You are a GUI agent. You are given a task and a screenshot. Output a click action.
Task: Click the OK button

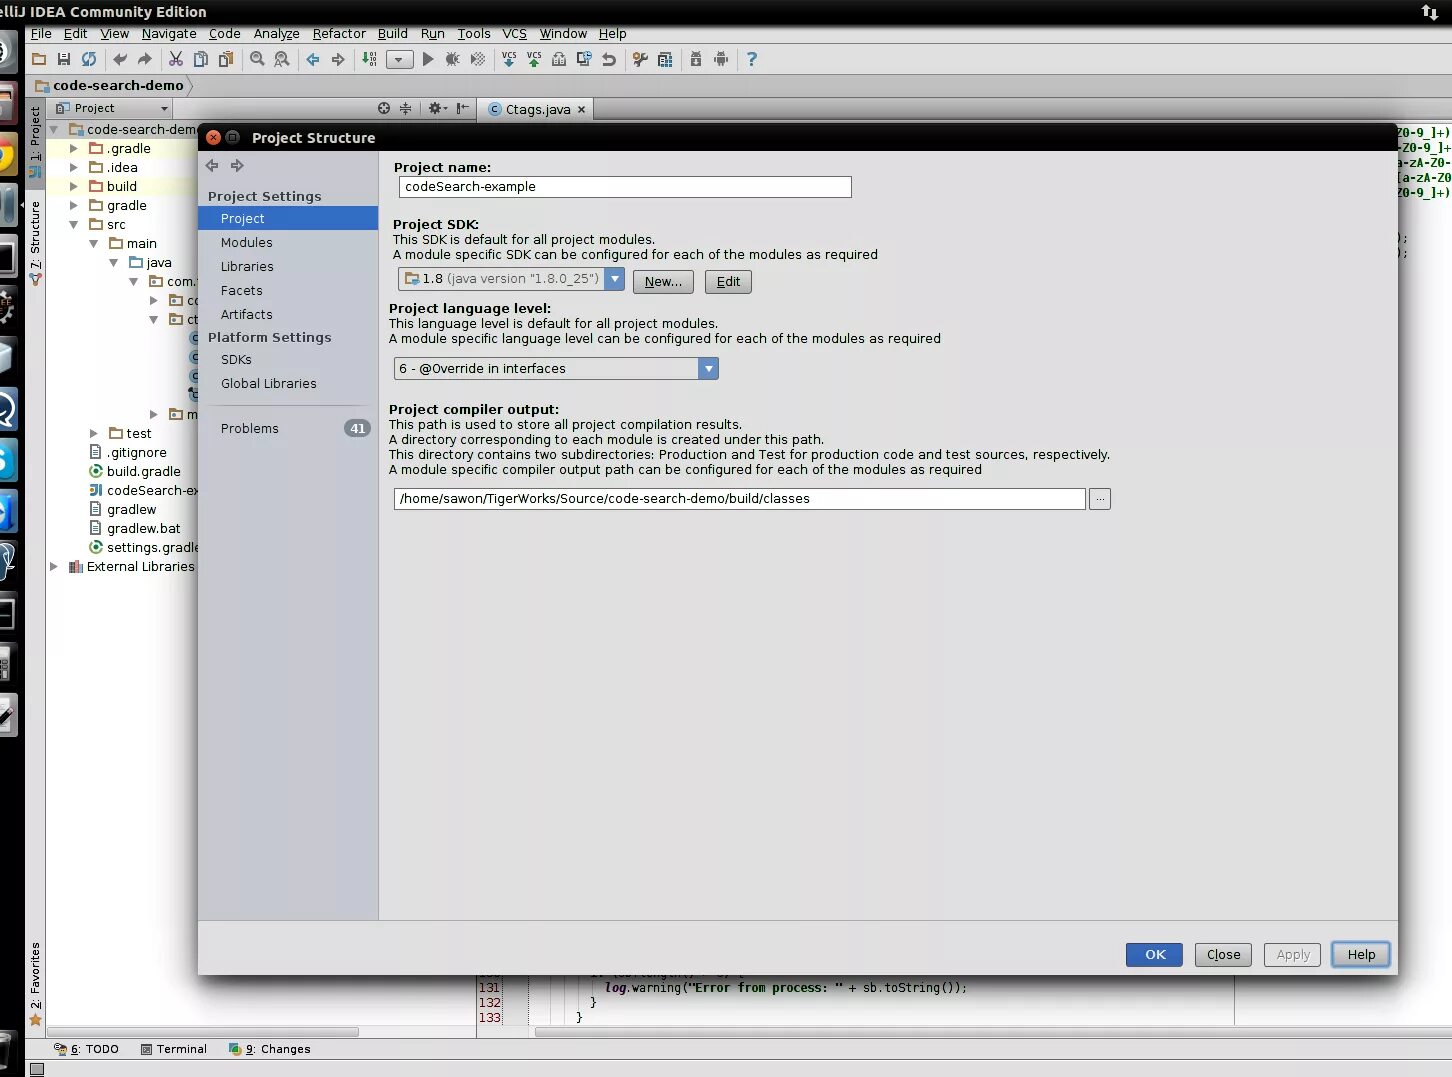tap(1154, 954)
